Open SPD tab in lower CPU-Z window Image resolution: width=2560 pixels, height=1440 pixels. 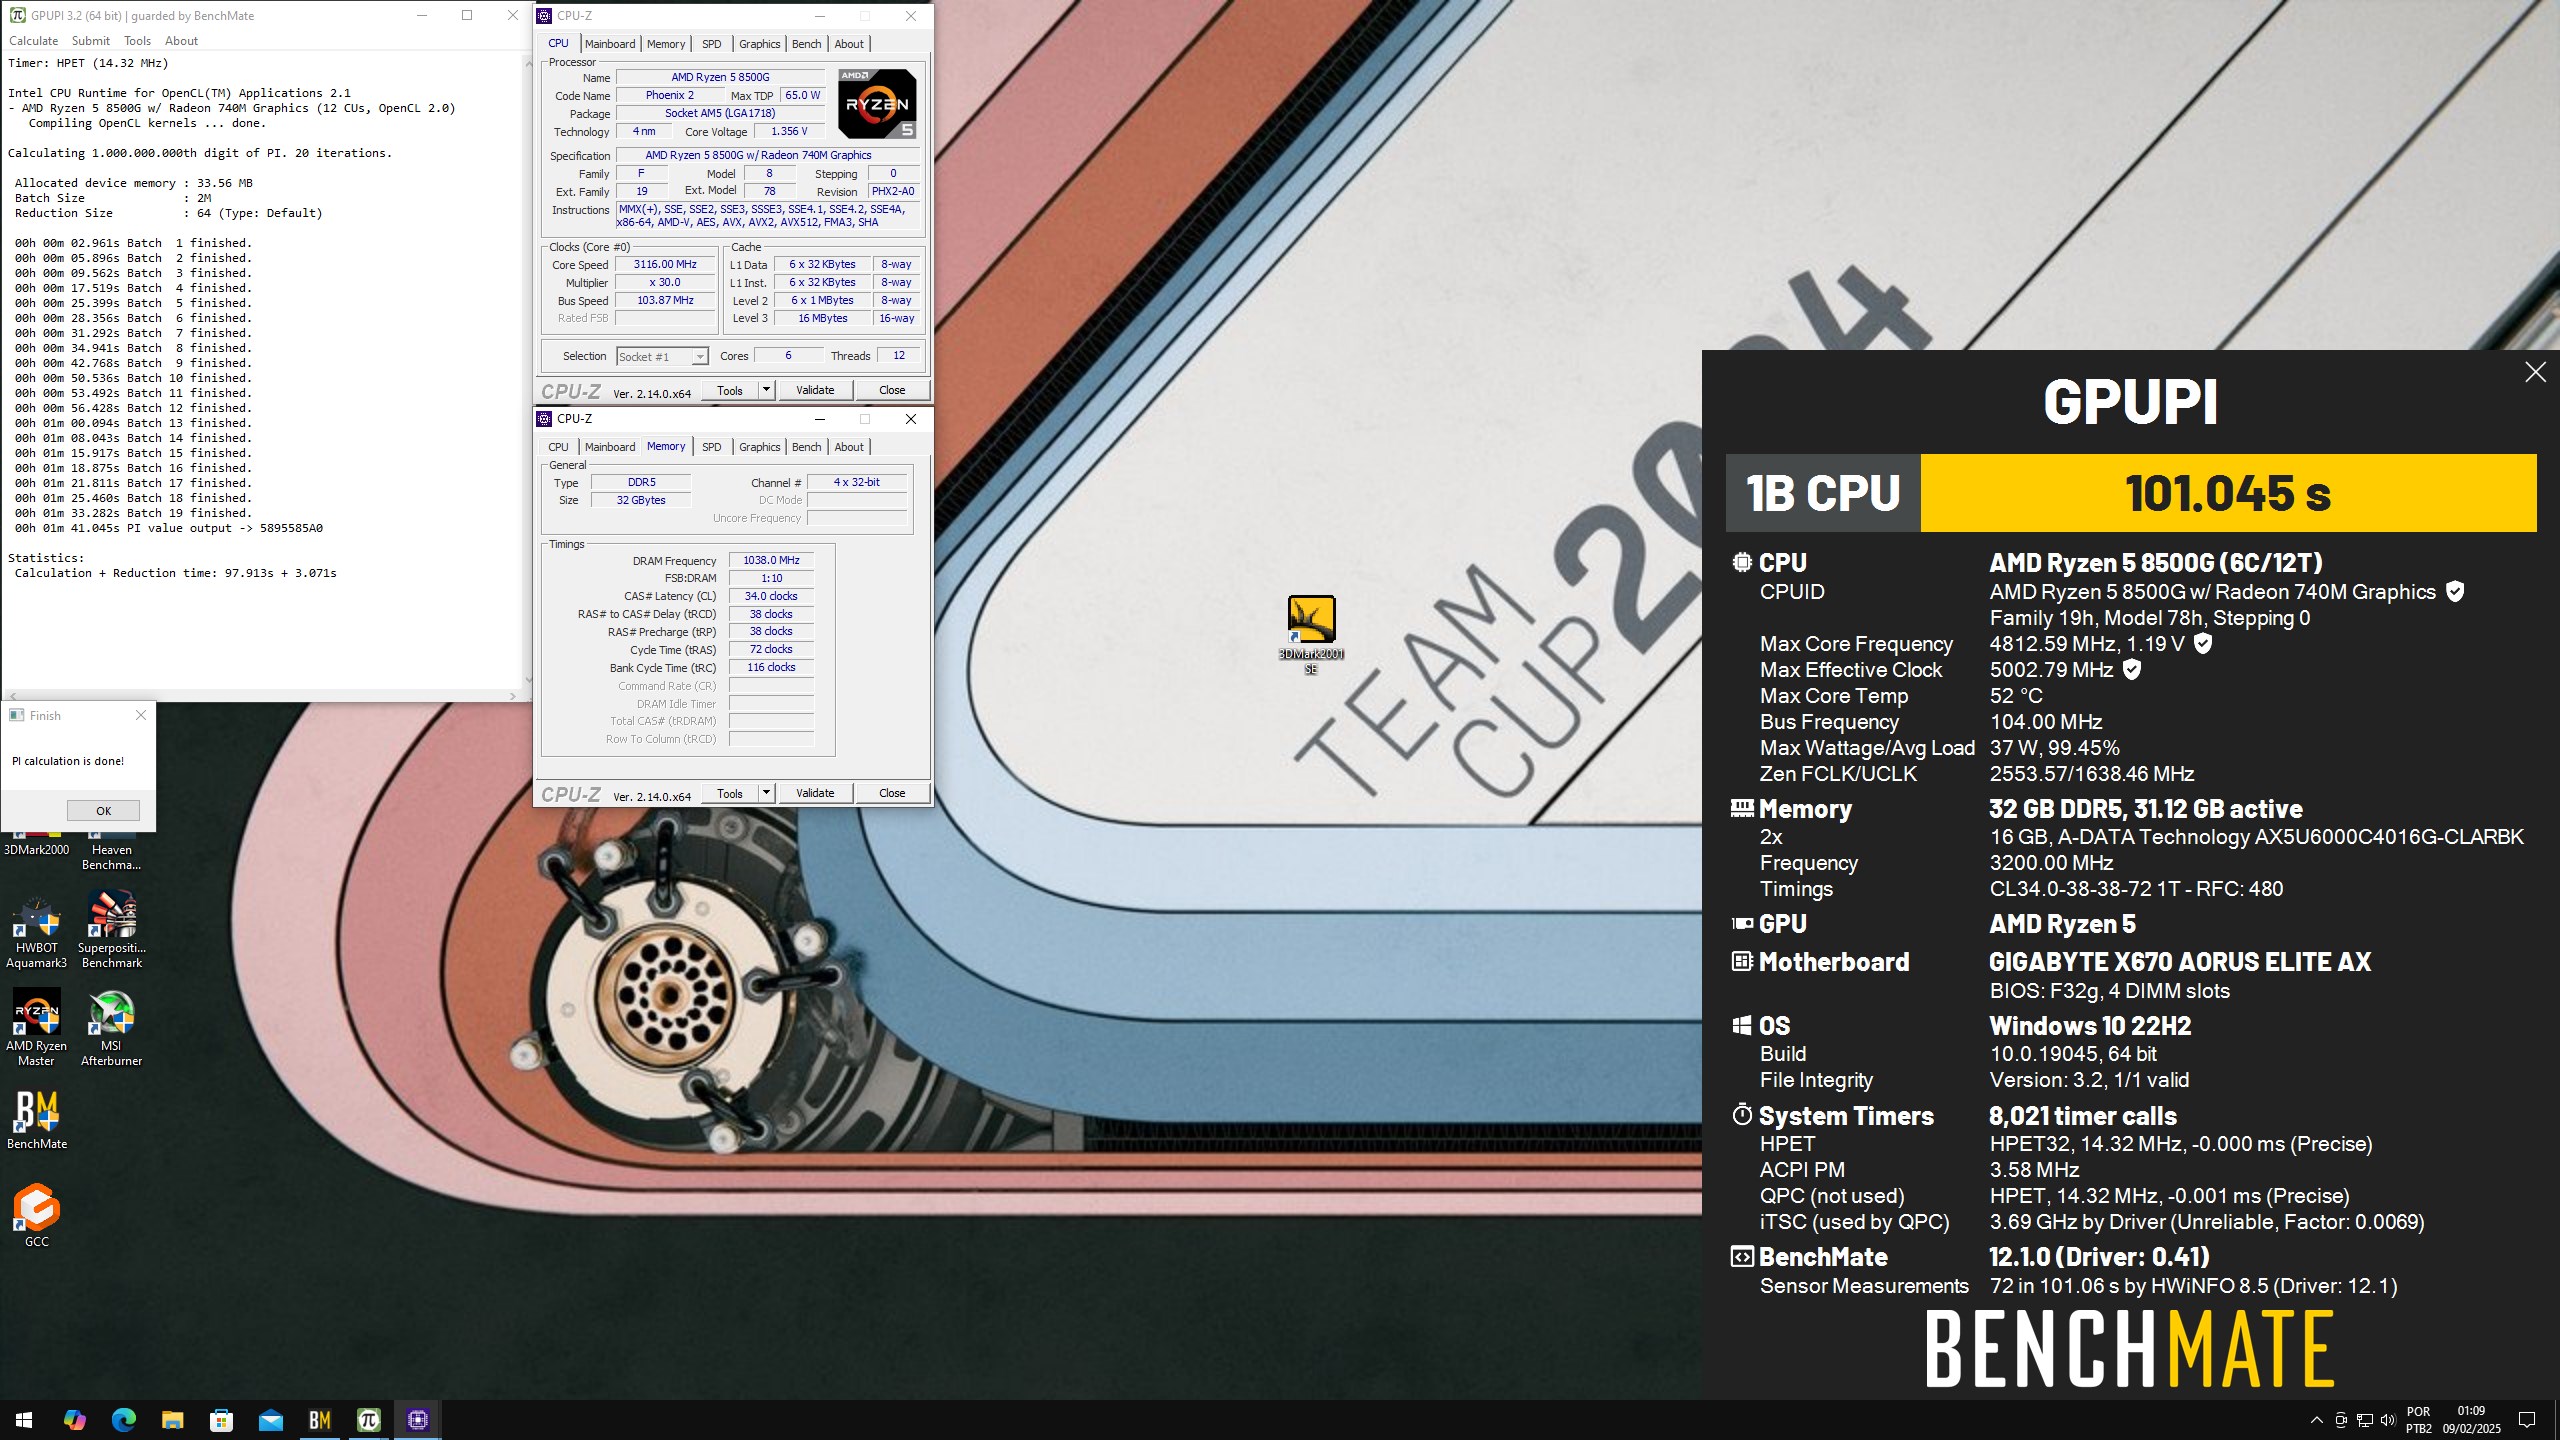point(711,447)
